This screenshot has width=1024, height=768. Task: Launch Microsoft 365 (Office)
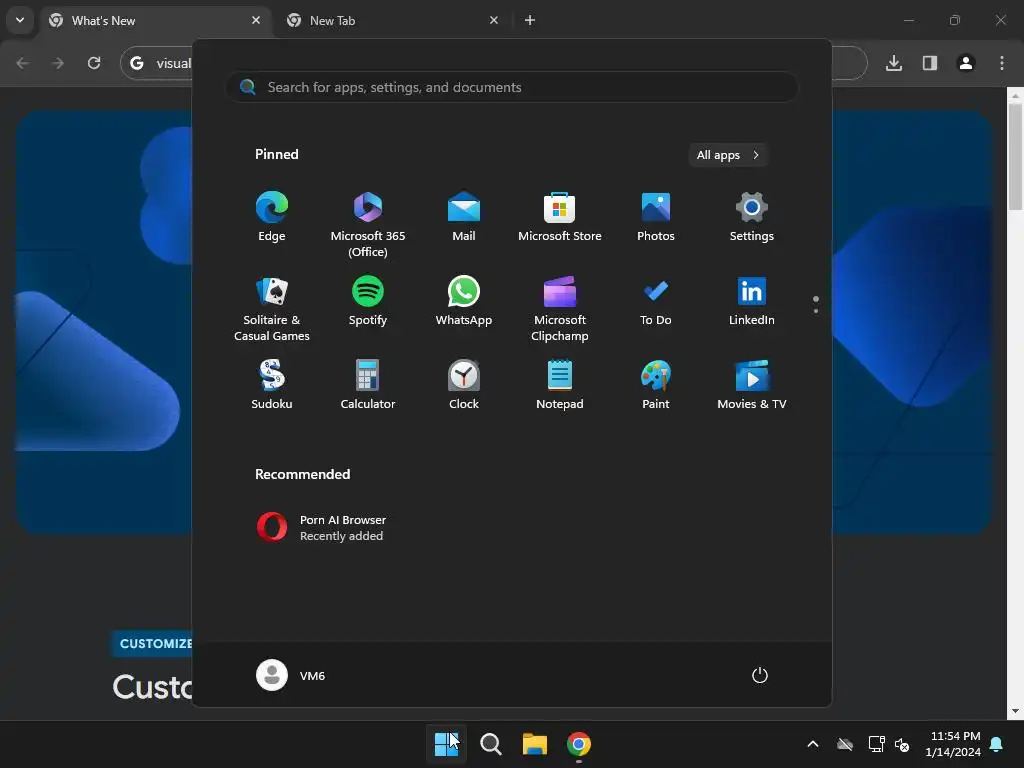click(x=368, y=225)
